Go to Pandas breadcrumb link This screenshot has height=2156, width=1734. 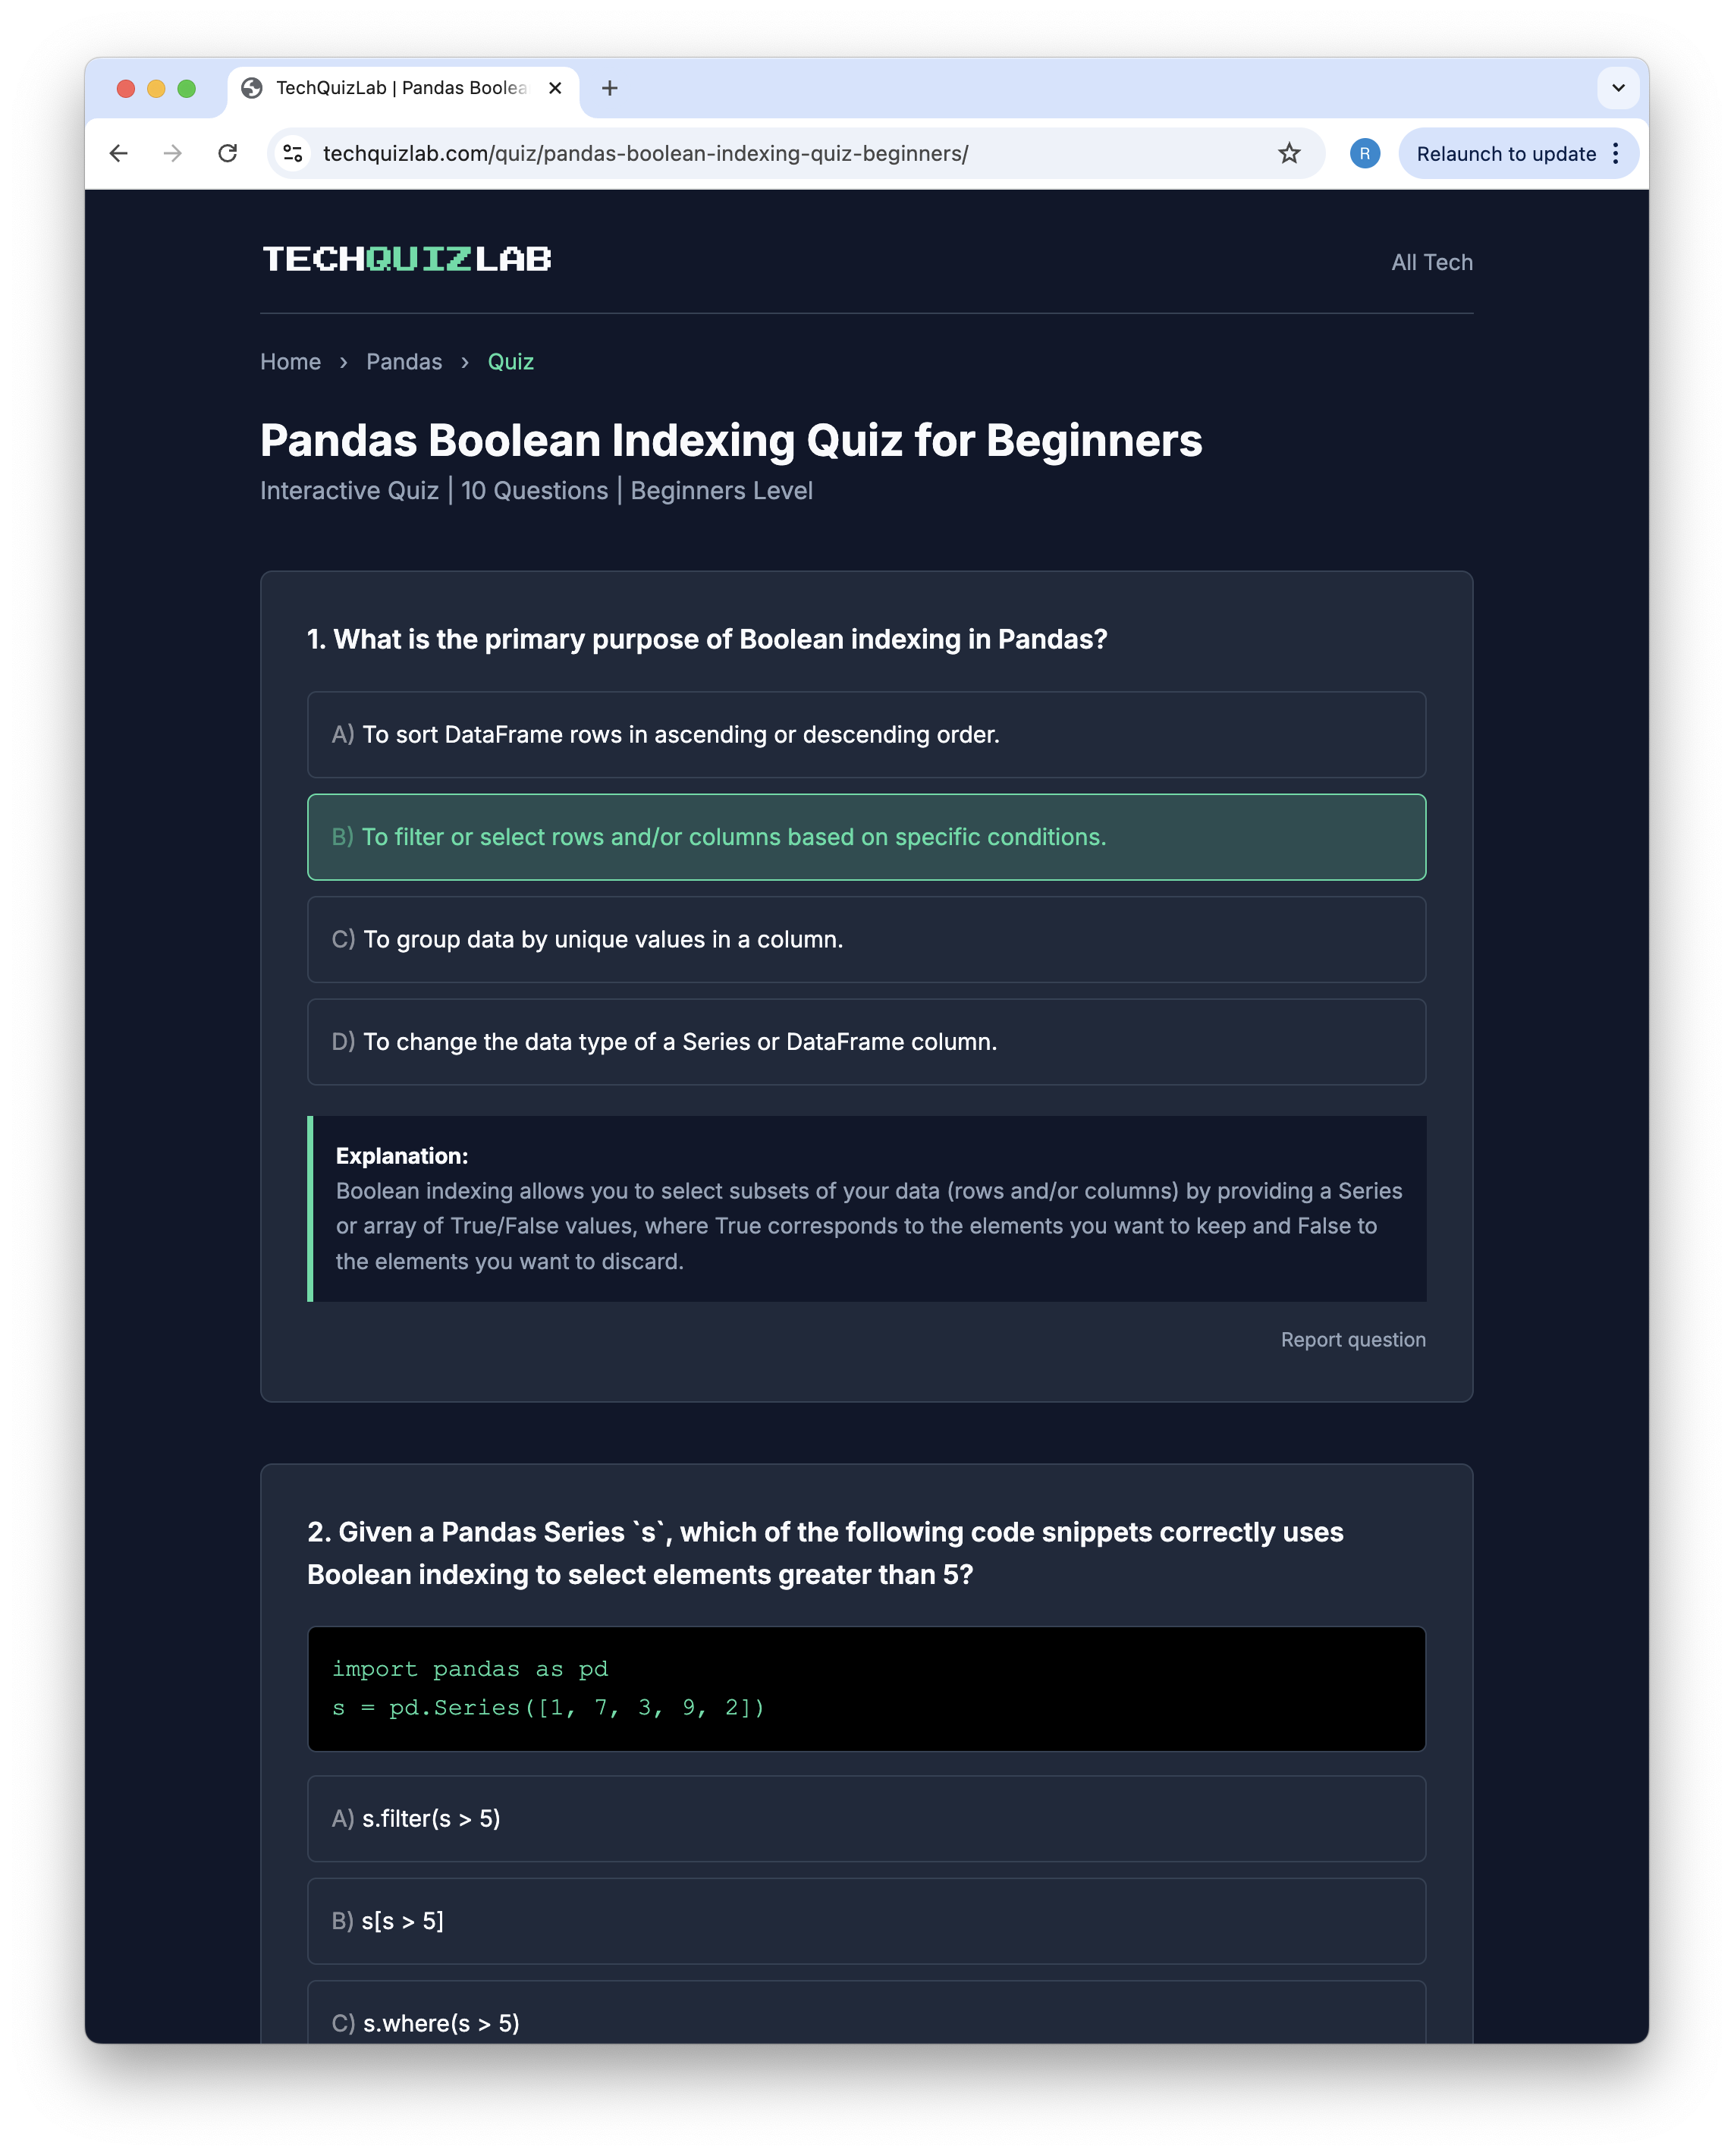point(404,361)
